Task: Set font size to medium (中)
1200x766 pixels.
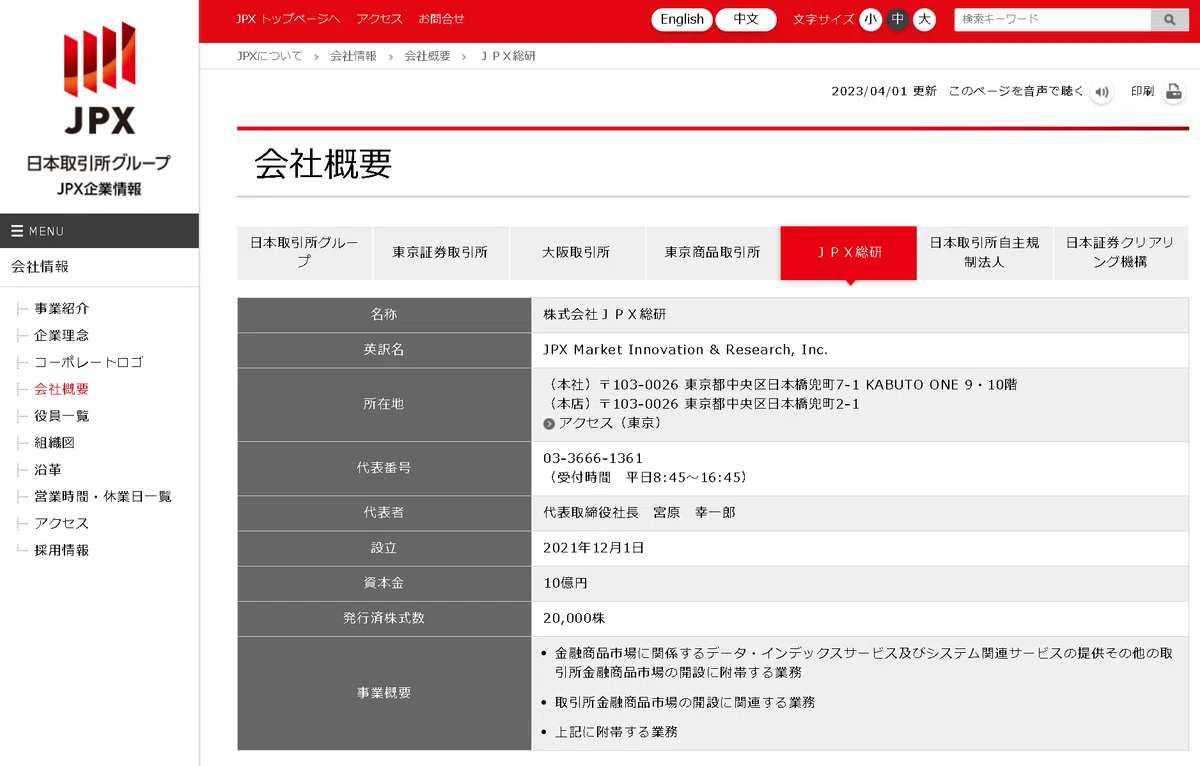Action: [x=898, y=19]
